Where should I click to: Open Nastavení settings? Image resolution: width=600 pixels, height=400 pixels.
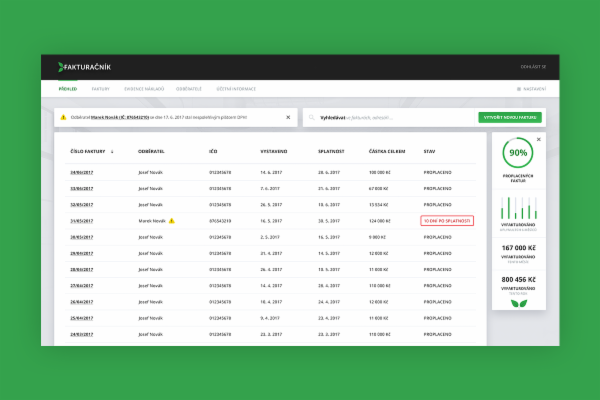[x=530, y=89]
